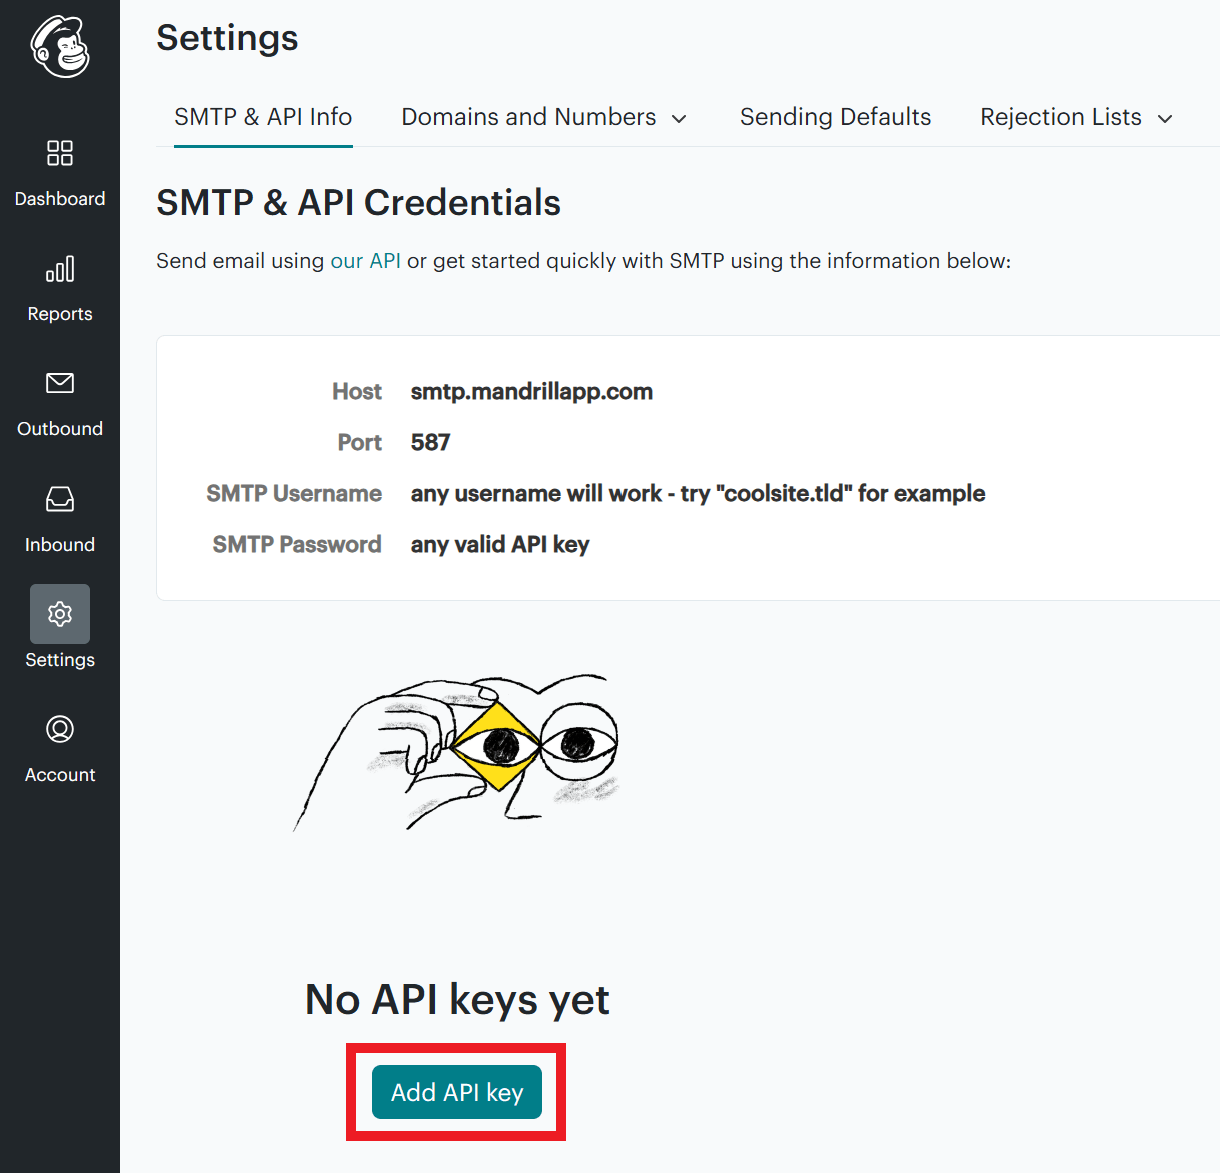
Task: Click the Host field label
Action: pyautogui.click(x=357, y=391)
